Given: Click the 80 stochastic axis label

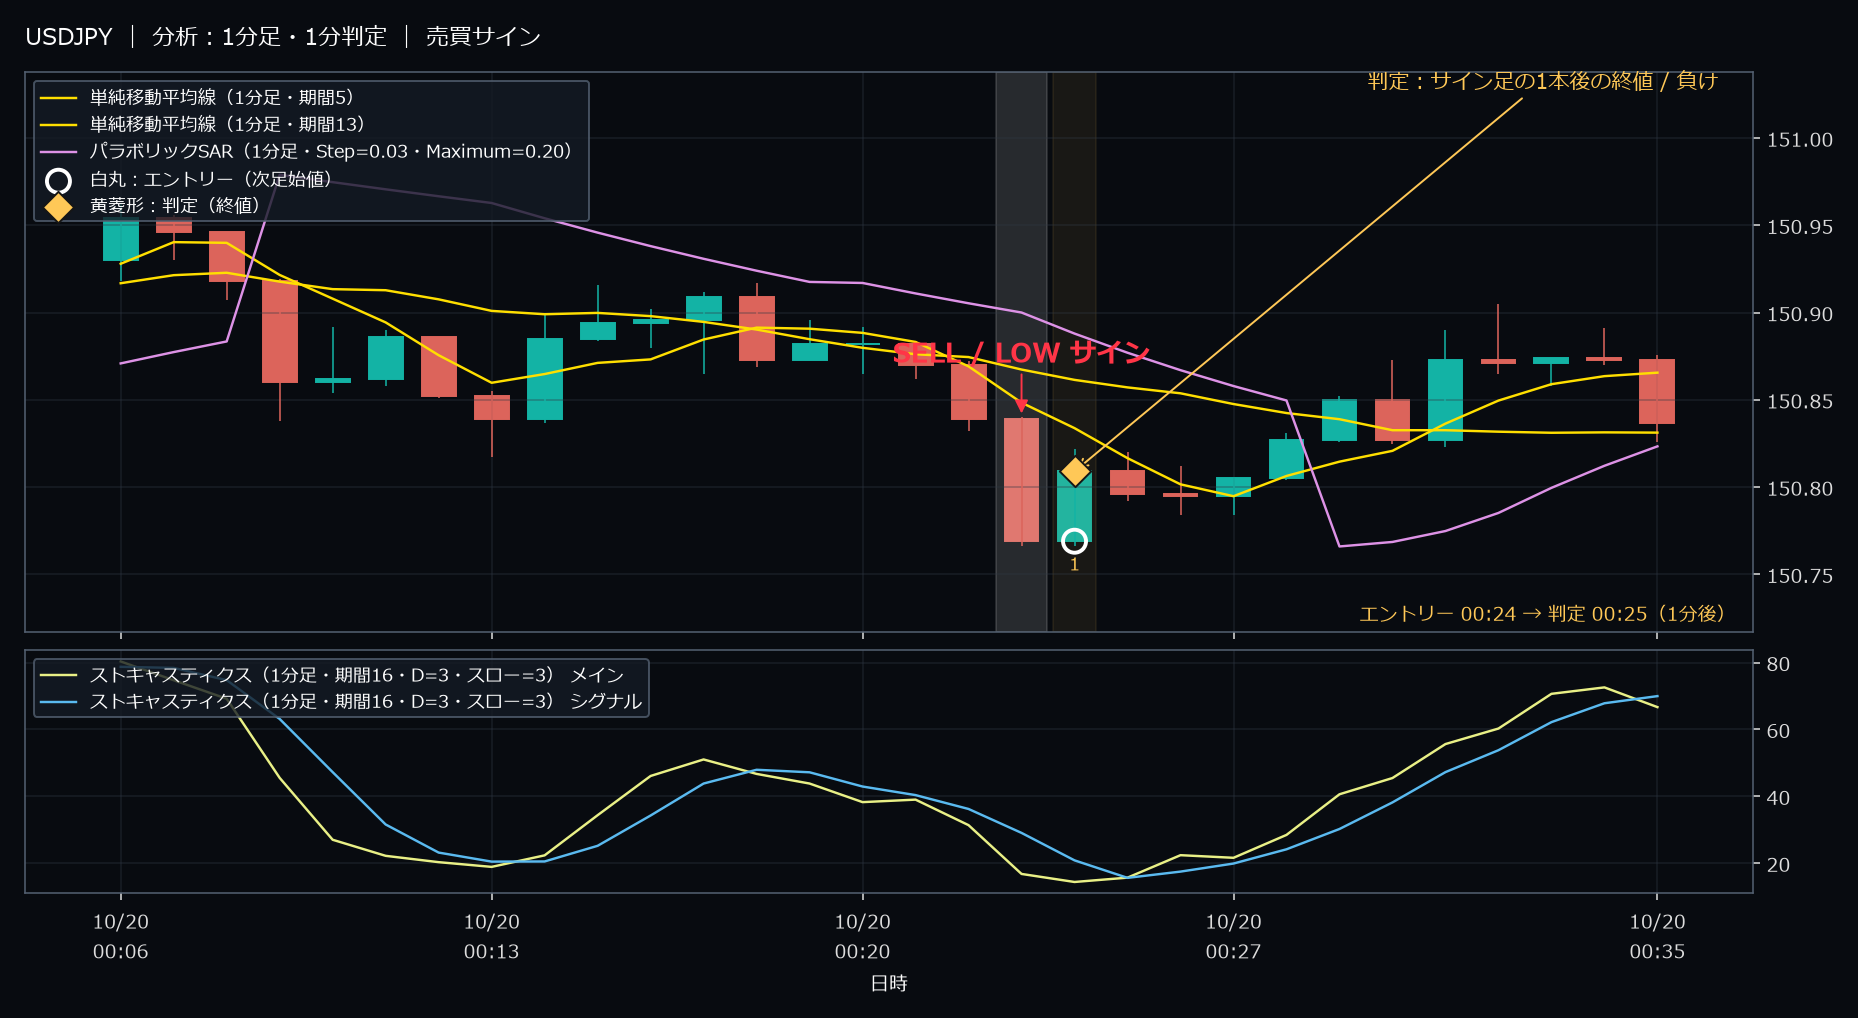Looking at the screenshot, I should 1778,664.
